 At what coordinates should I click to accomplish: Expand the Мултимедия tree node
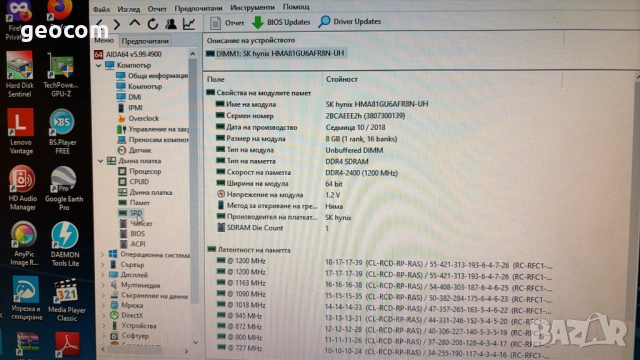(103, 285)
